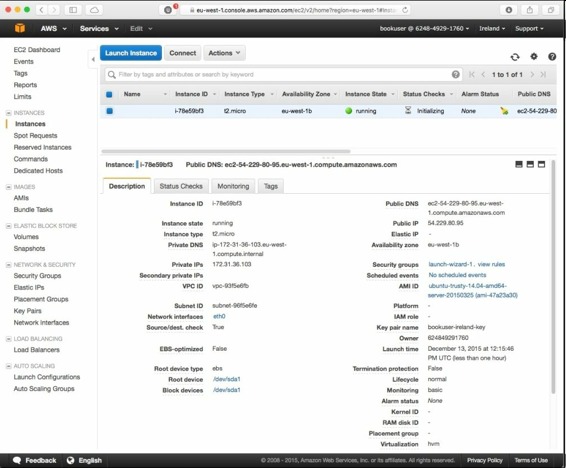Collapse the navigation sidebar with the arrow
Image resolution: width=566 pixels, height=468 pixels.
[x=93, y=59]
